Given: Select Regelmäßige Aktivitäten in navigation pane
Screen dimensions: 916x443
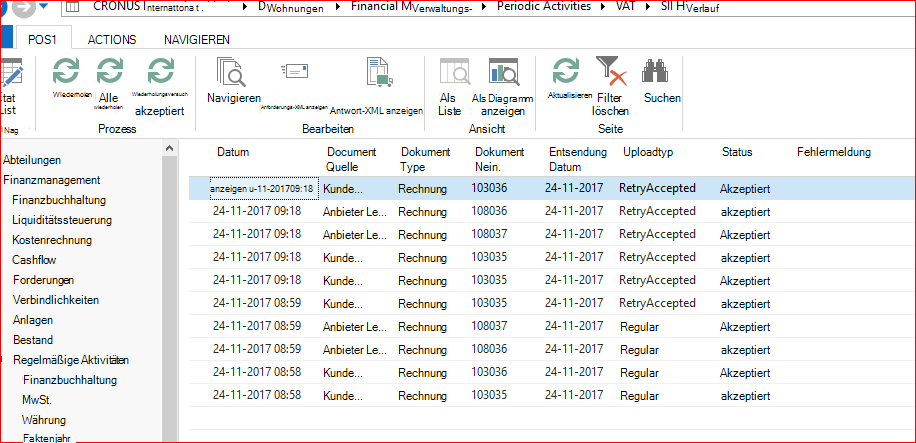Looking at the screenshot, I should (x=71, y=360).
